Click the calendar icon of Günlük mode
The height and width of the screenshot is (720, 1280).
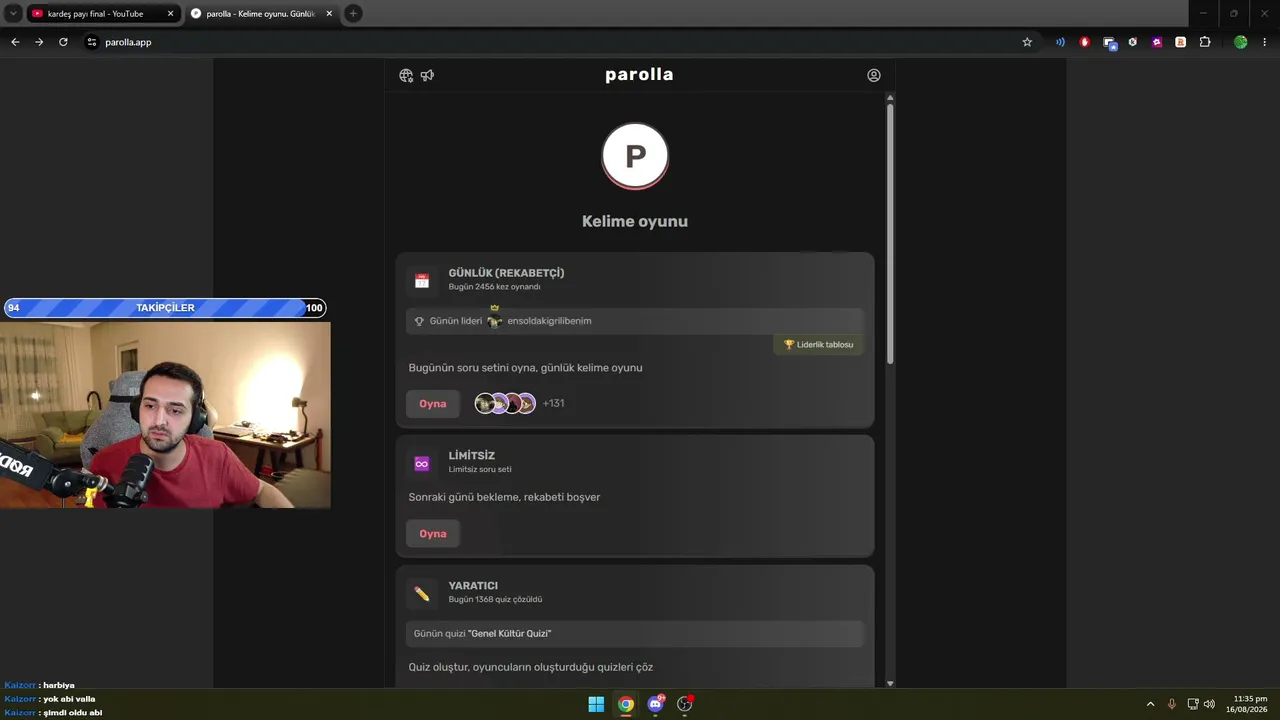coord(422,281)
